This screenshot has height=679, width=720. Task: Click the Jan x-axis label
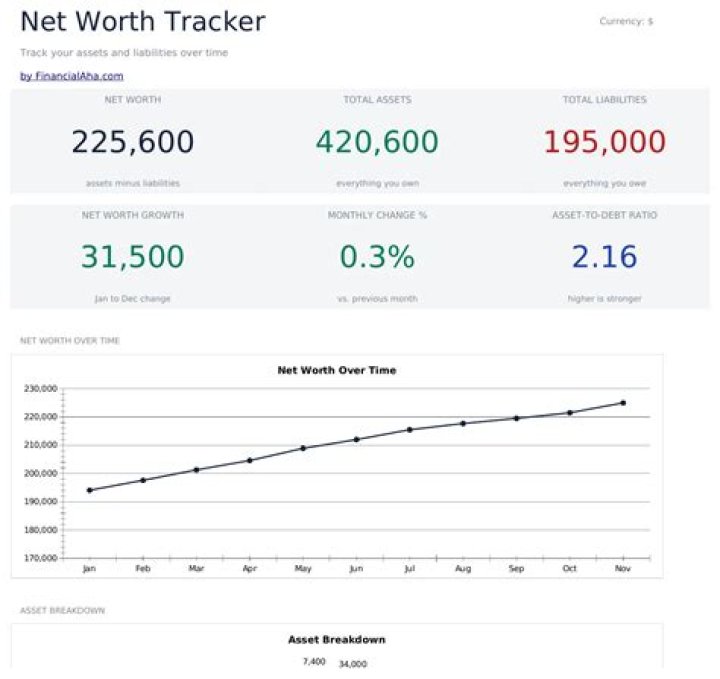tap(89, 569)
